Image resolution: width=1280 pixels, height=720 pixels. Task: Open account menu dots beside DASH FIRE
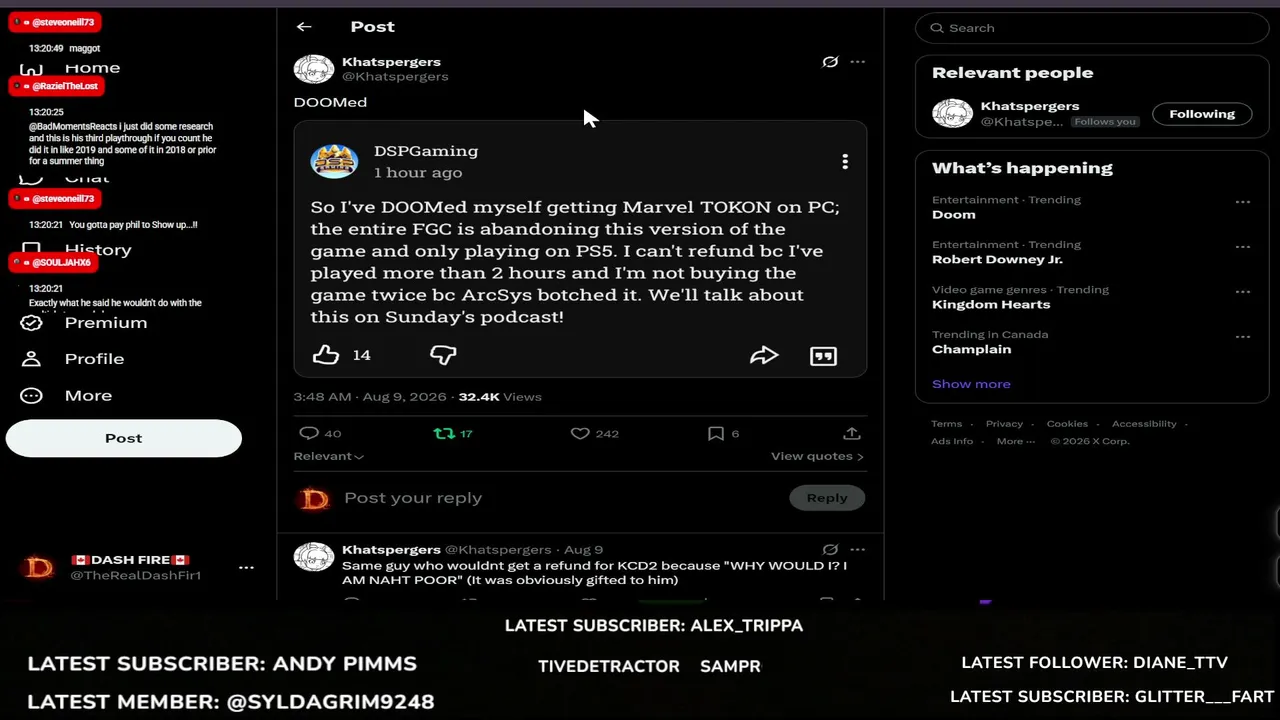pyautogui.click(x=246, y=567)
